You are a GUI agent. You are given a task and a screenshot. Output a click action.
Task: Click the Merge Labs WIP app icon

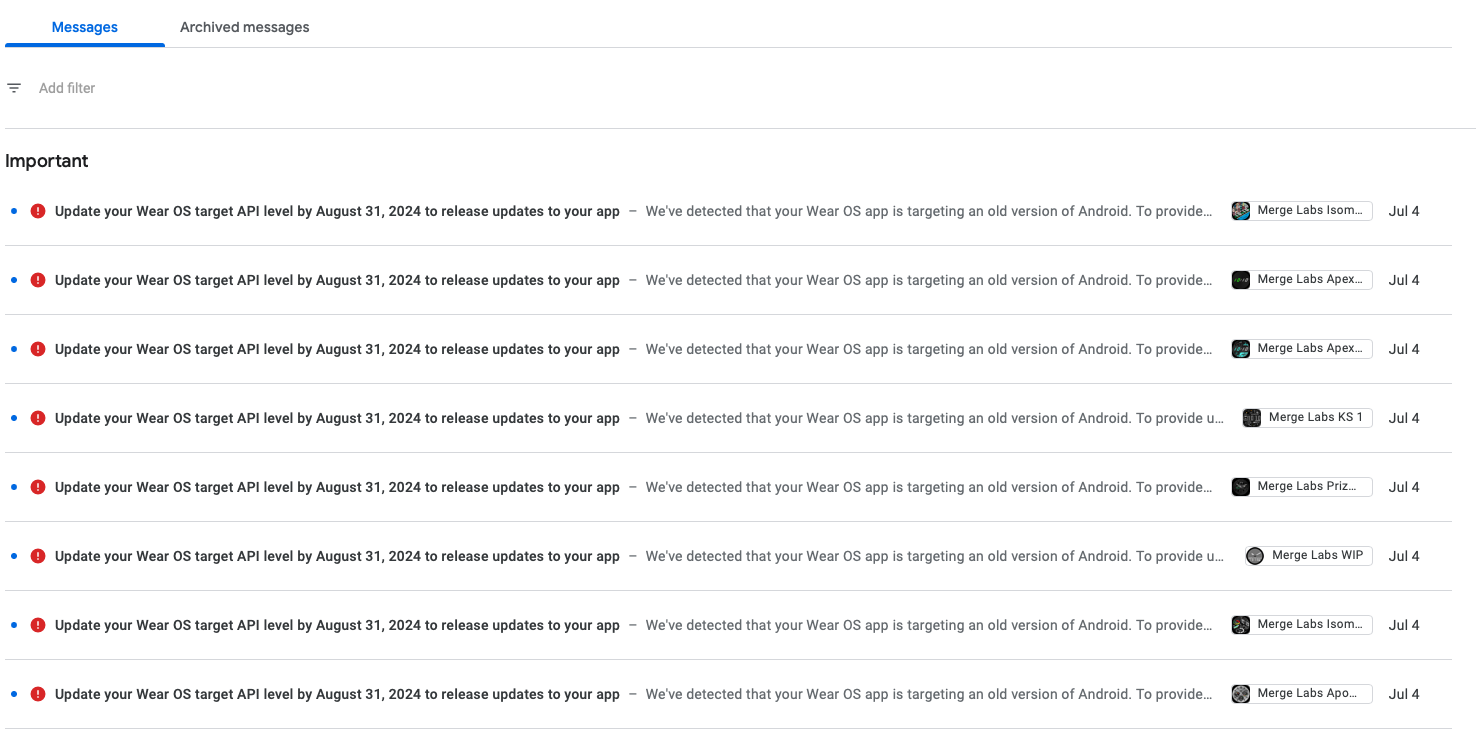tap(1255, 556)
